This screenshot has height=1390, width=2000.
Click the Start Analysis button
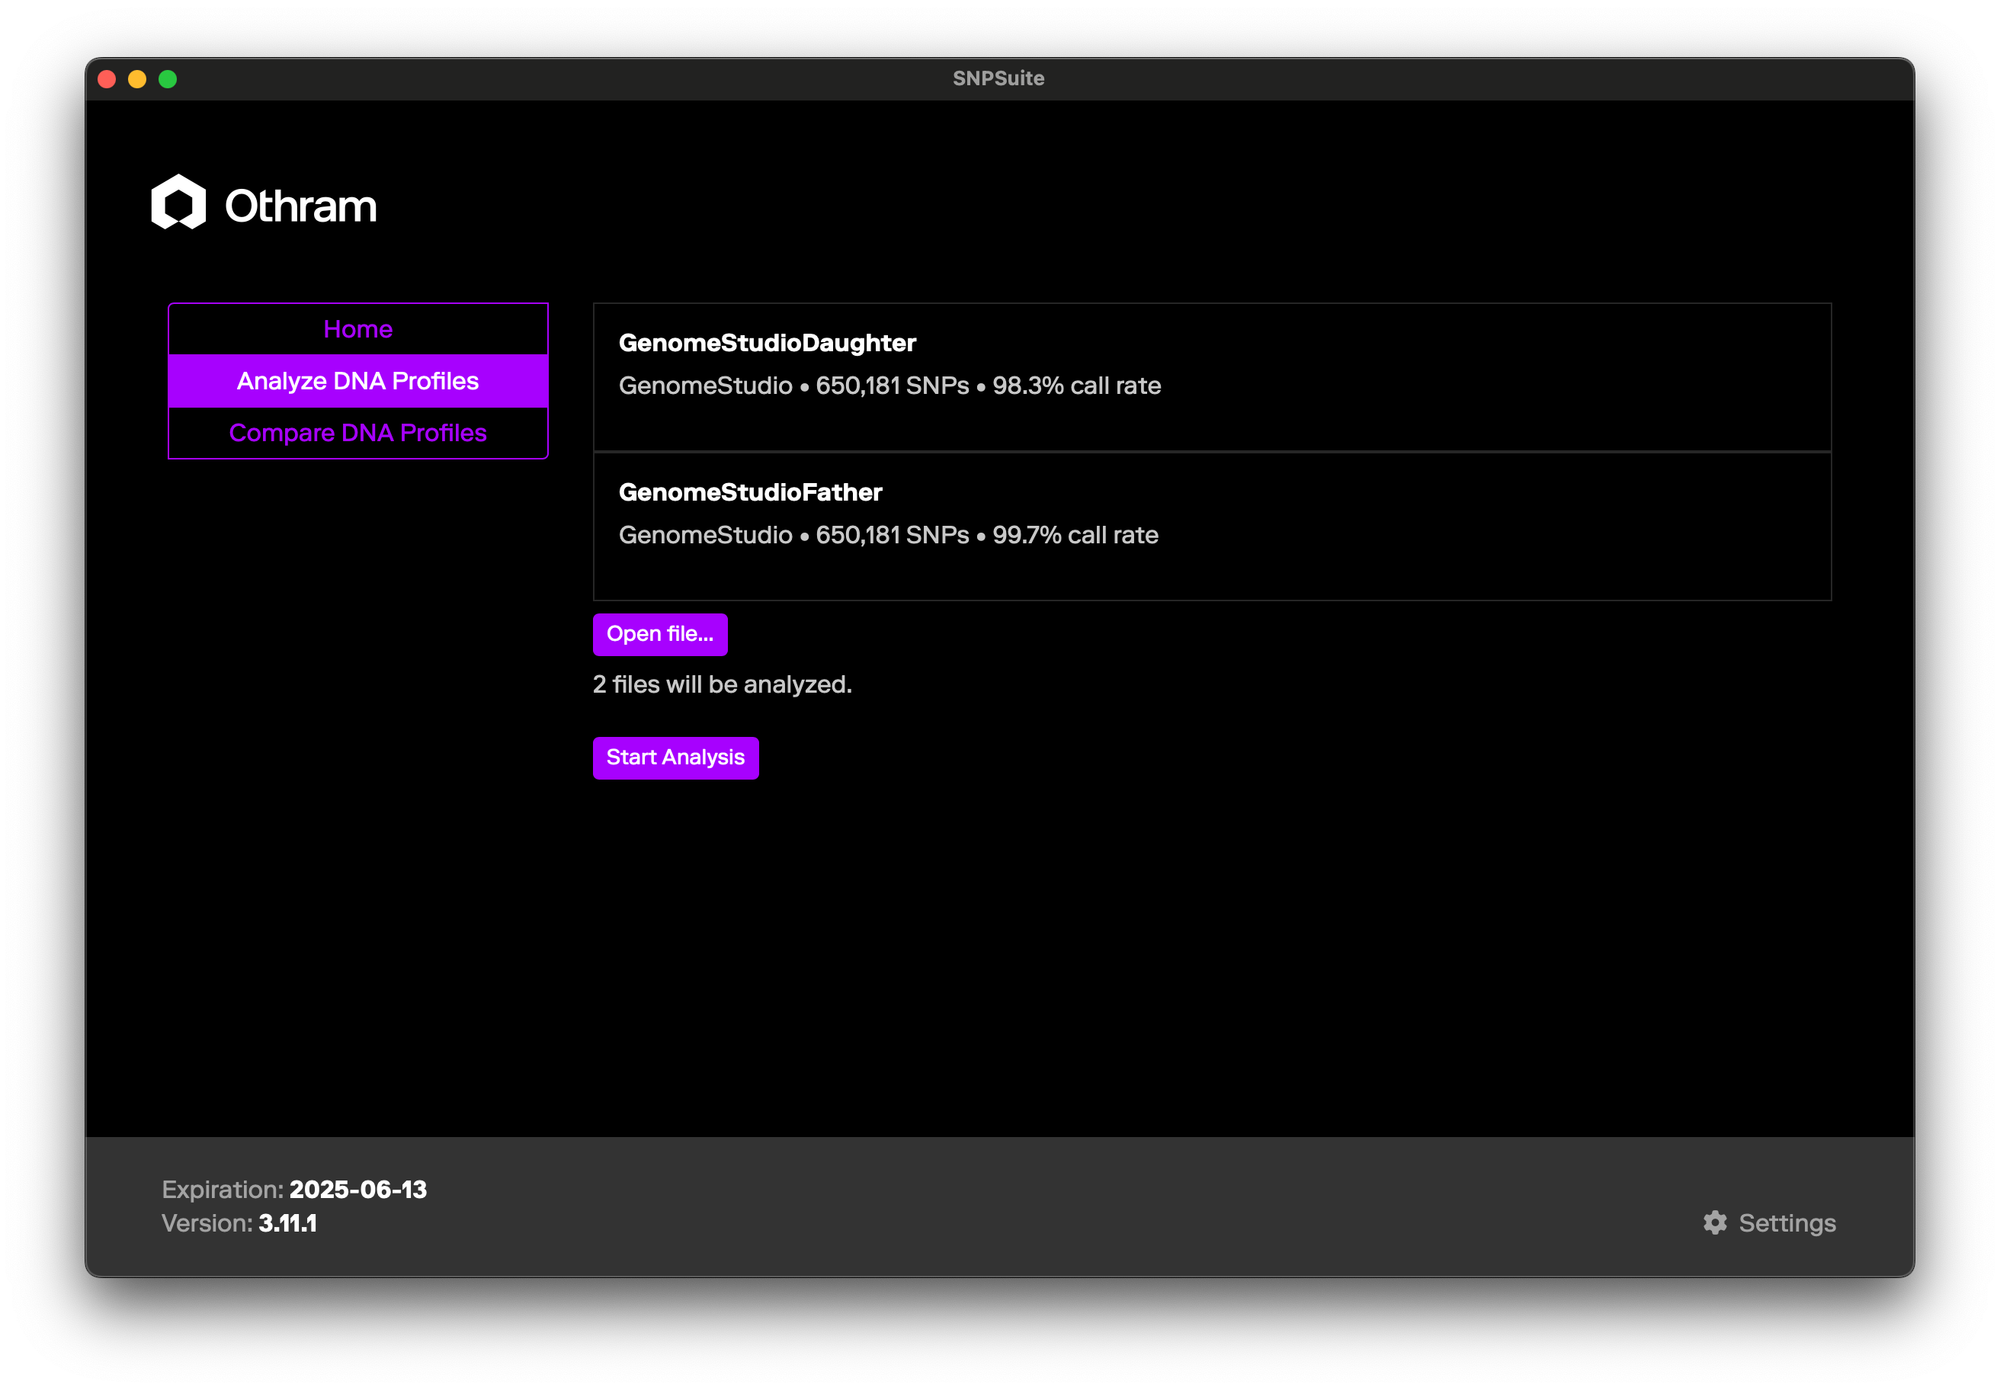[675, 758]
